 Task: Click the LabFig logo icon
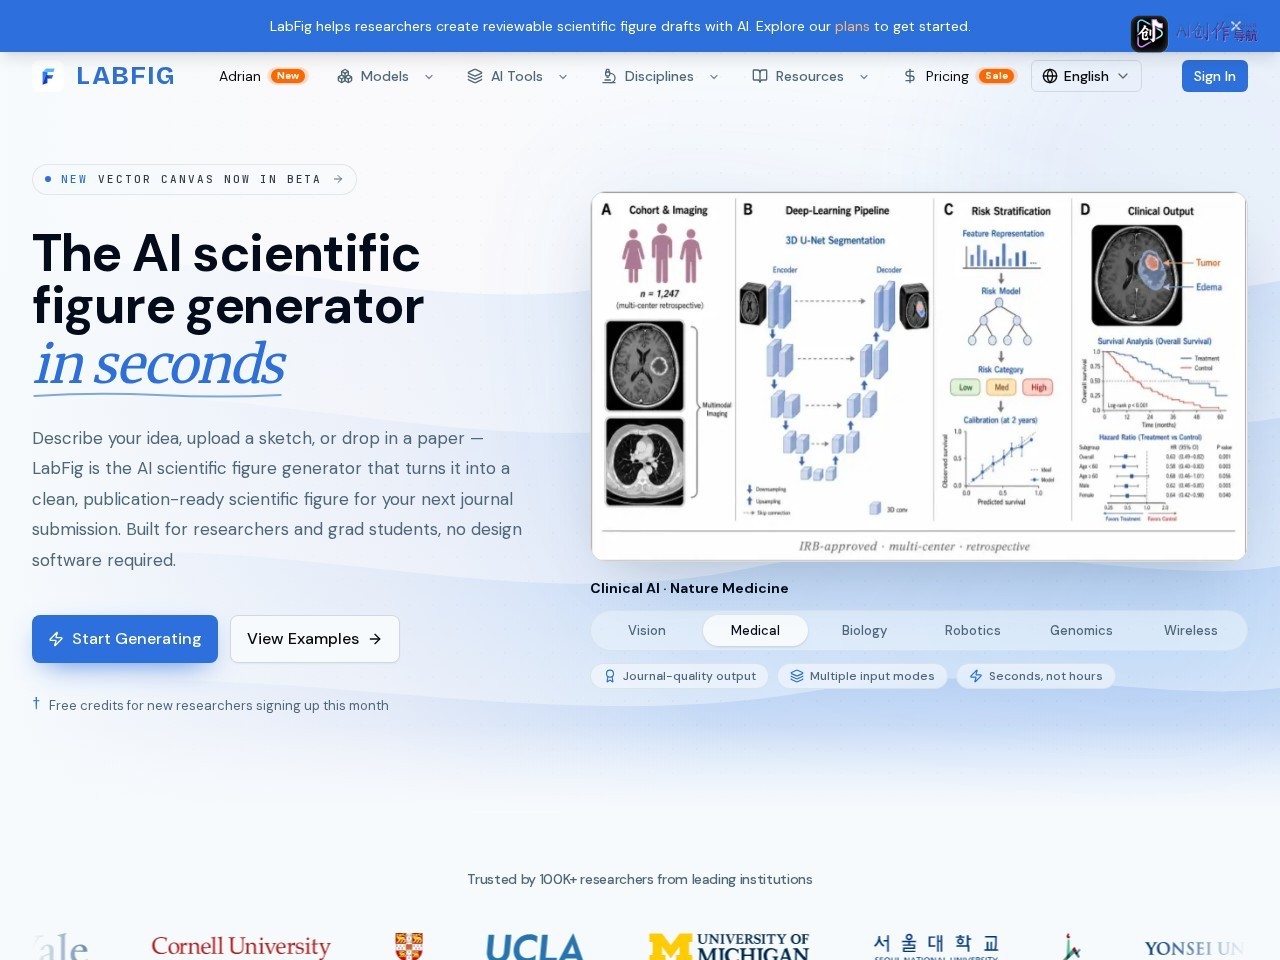47,76
